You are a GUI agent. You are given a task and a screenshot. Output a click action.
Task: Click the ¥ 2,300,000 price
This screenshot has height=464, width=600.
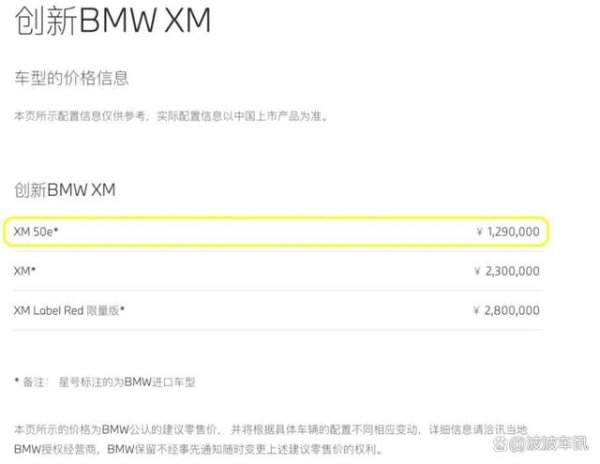click(x=507, y=271)
